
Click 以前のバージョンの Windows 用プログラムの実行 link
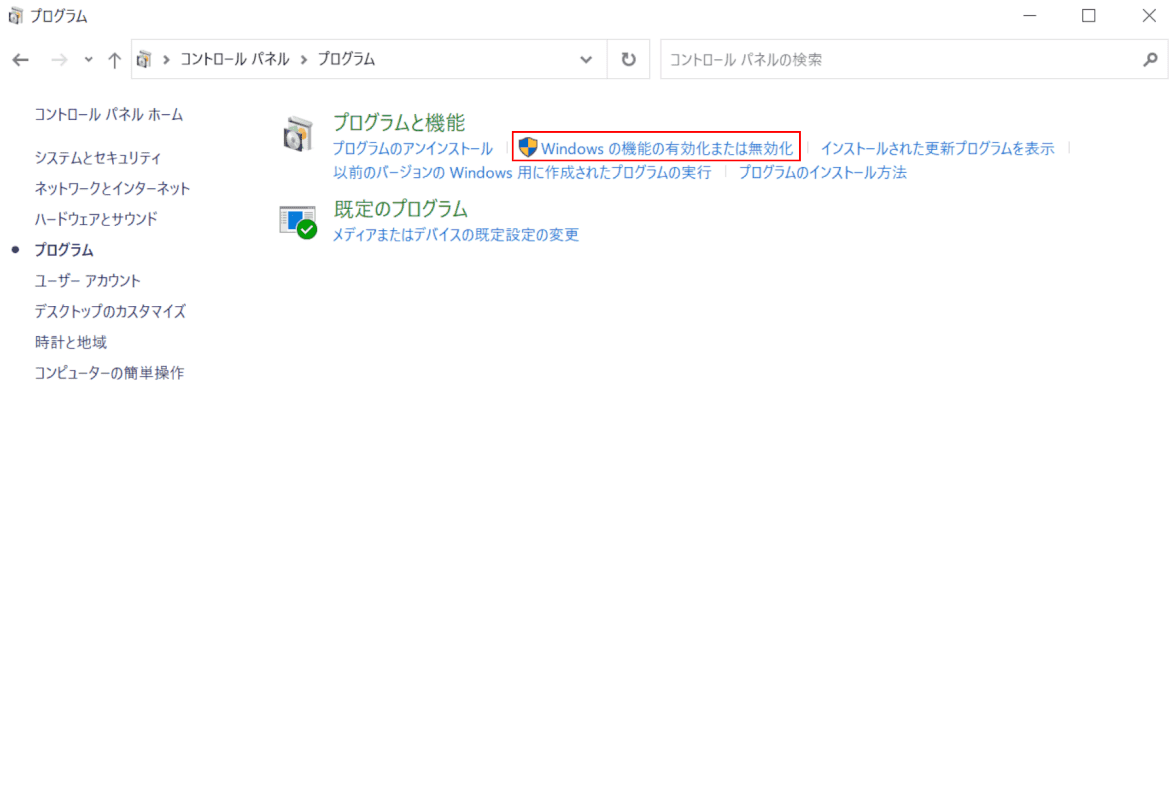click(x=522, y=173)
